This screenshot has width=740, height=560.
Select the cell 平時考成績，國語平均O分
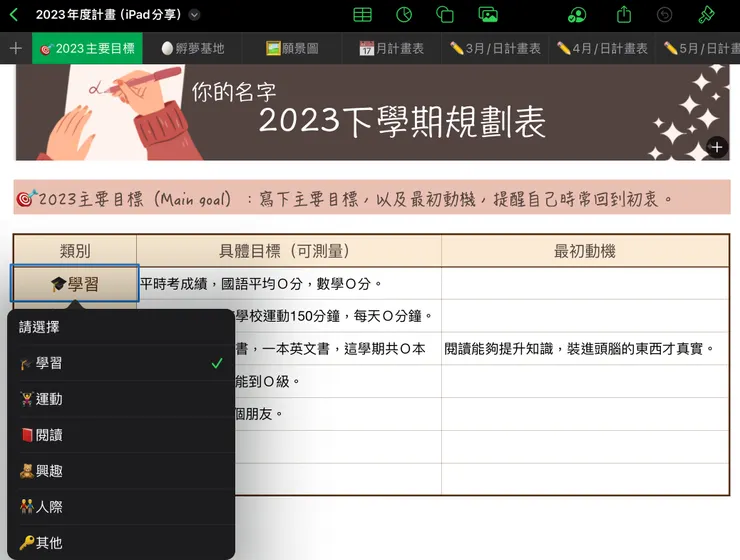[x=289, y=284]
